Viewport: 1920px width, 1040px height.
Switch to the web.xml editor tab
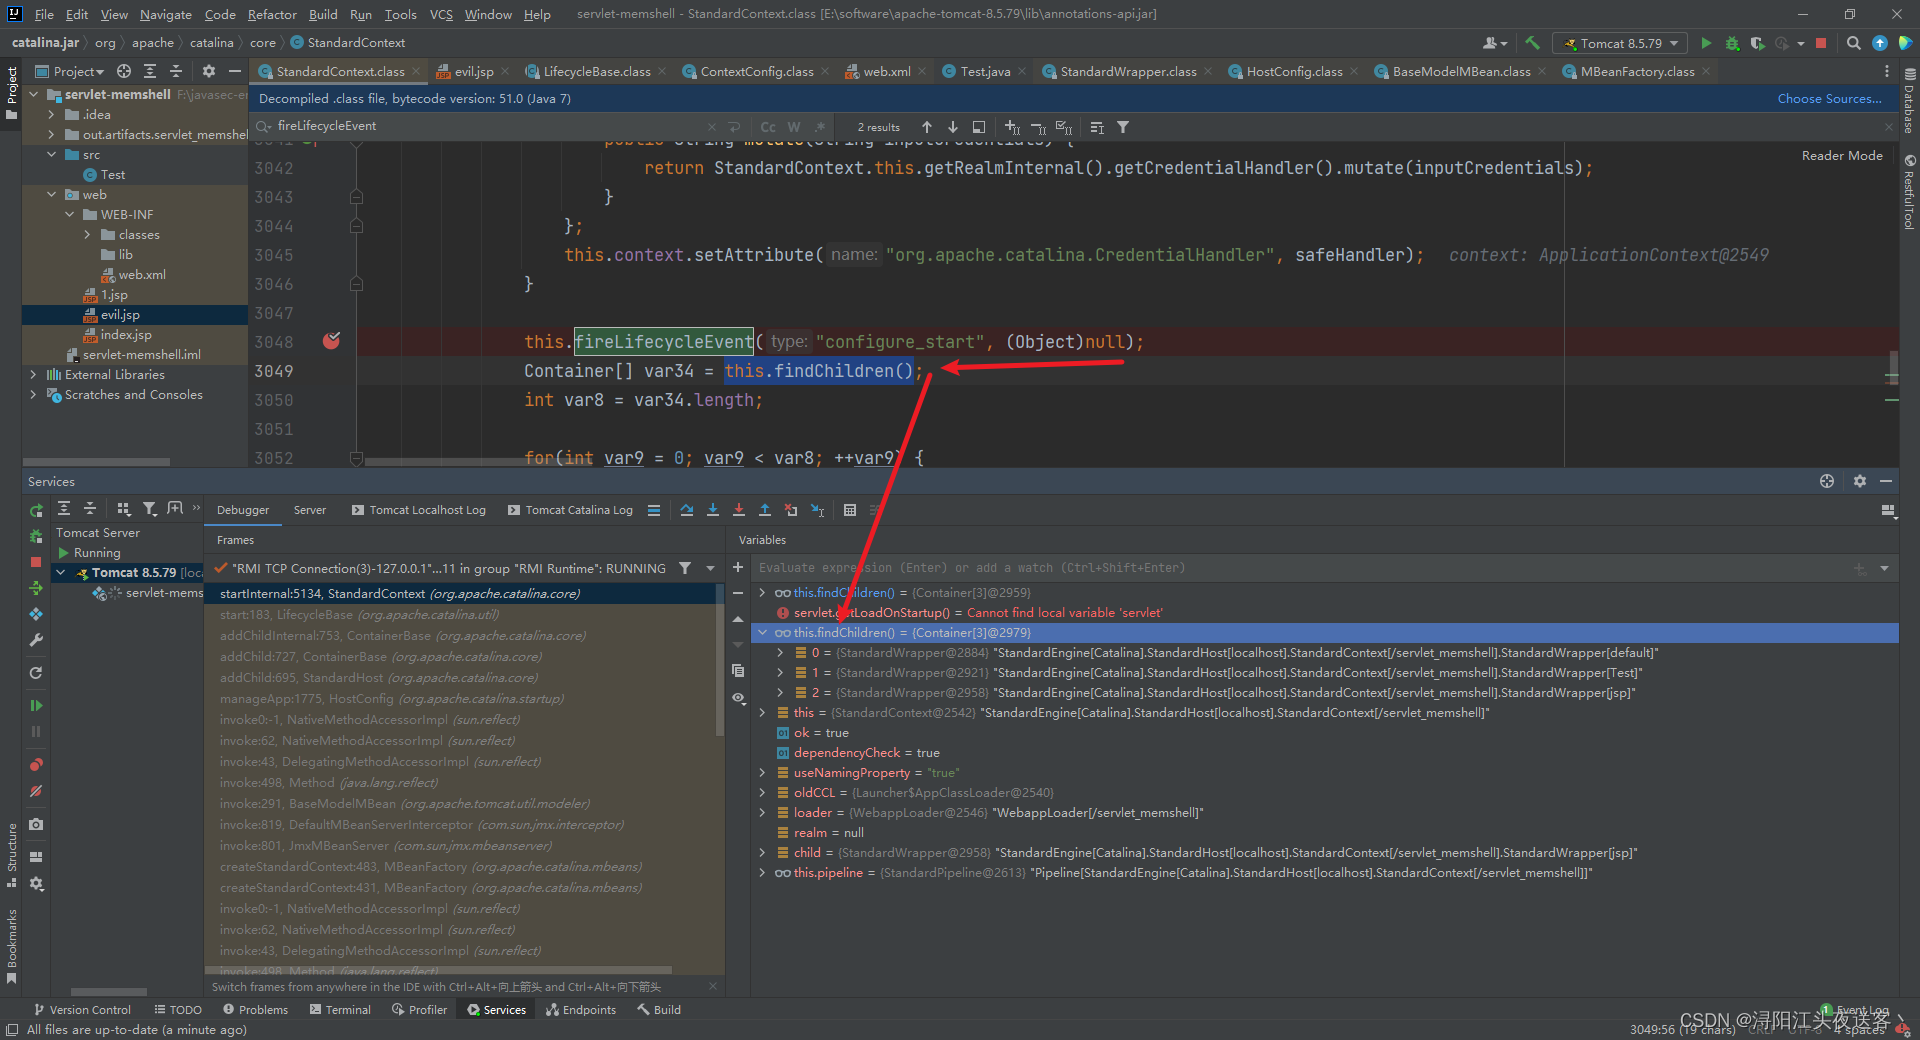(x=886, y=71)
